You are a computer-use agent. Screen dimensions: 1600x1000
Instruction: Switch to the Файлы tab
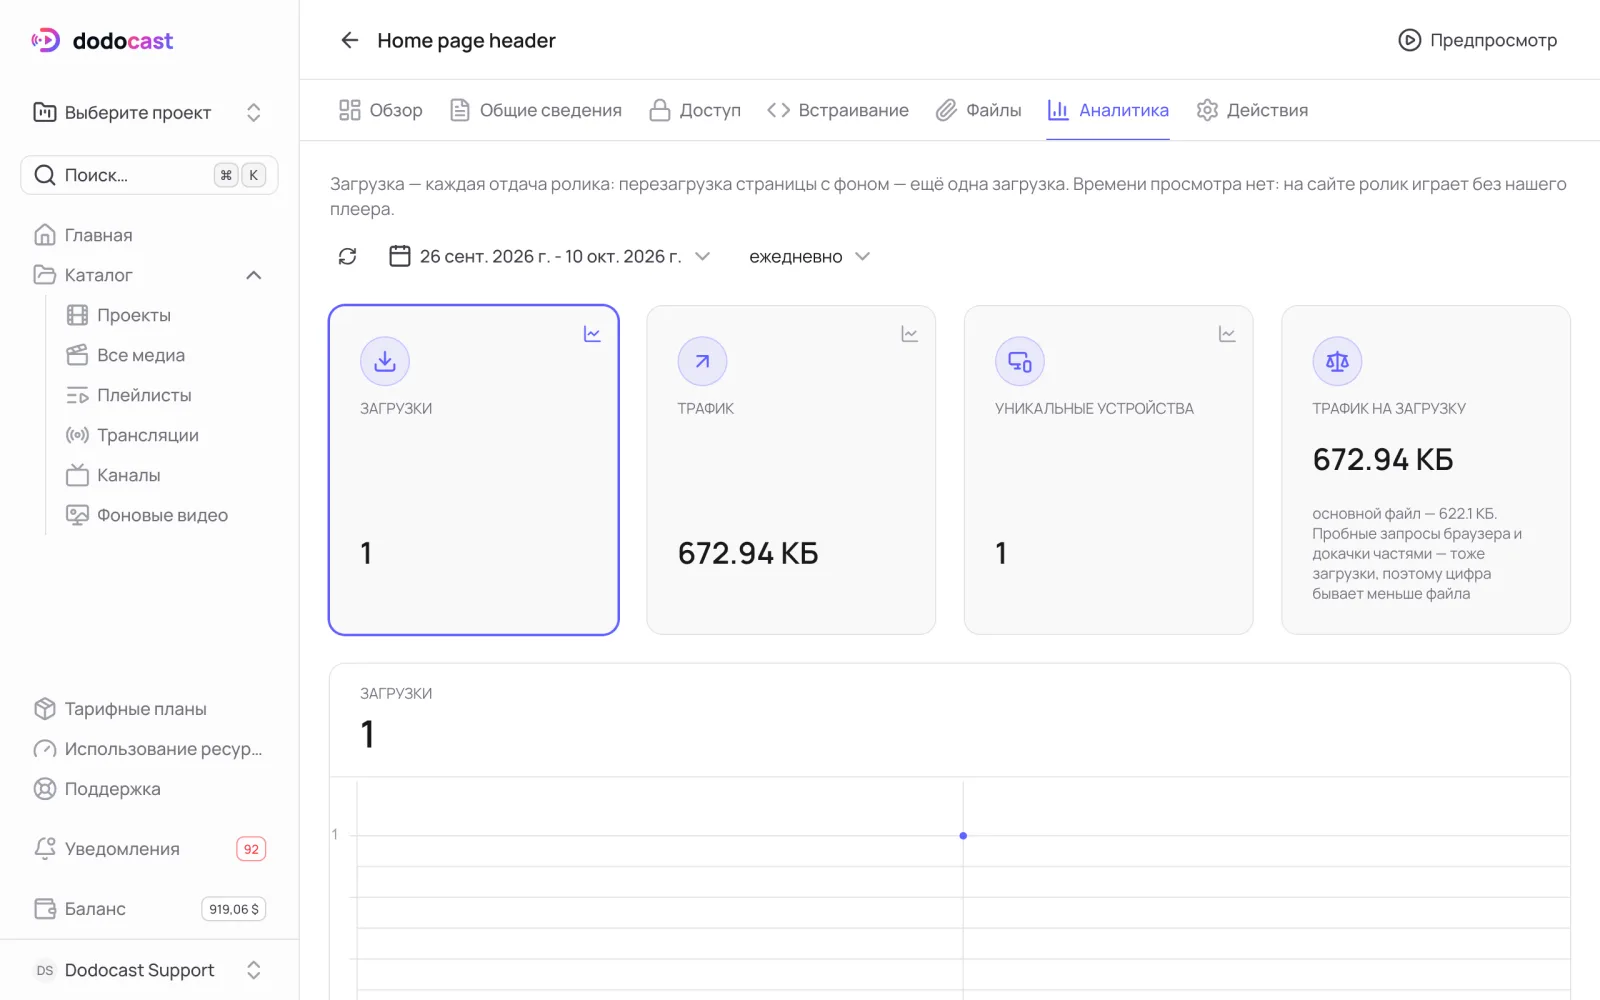(x=978, y=110)
